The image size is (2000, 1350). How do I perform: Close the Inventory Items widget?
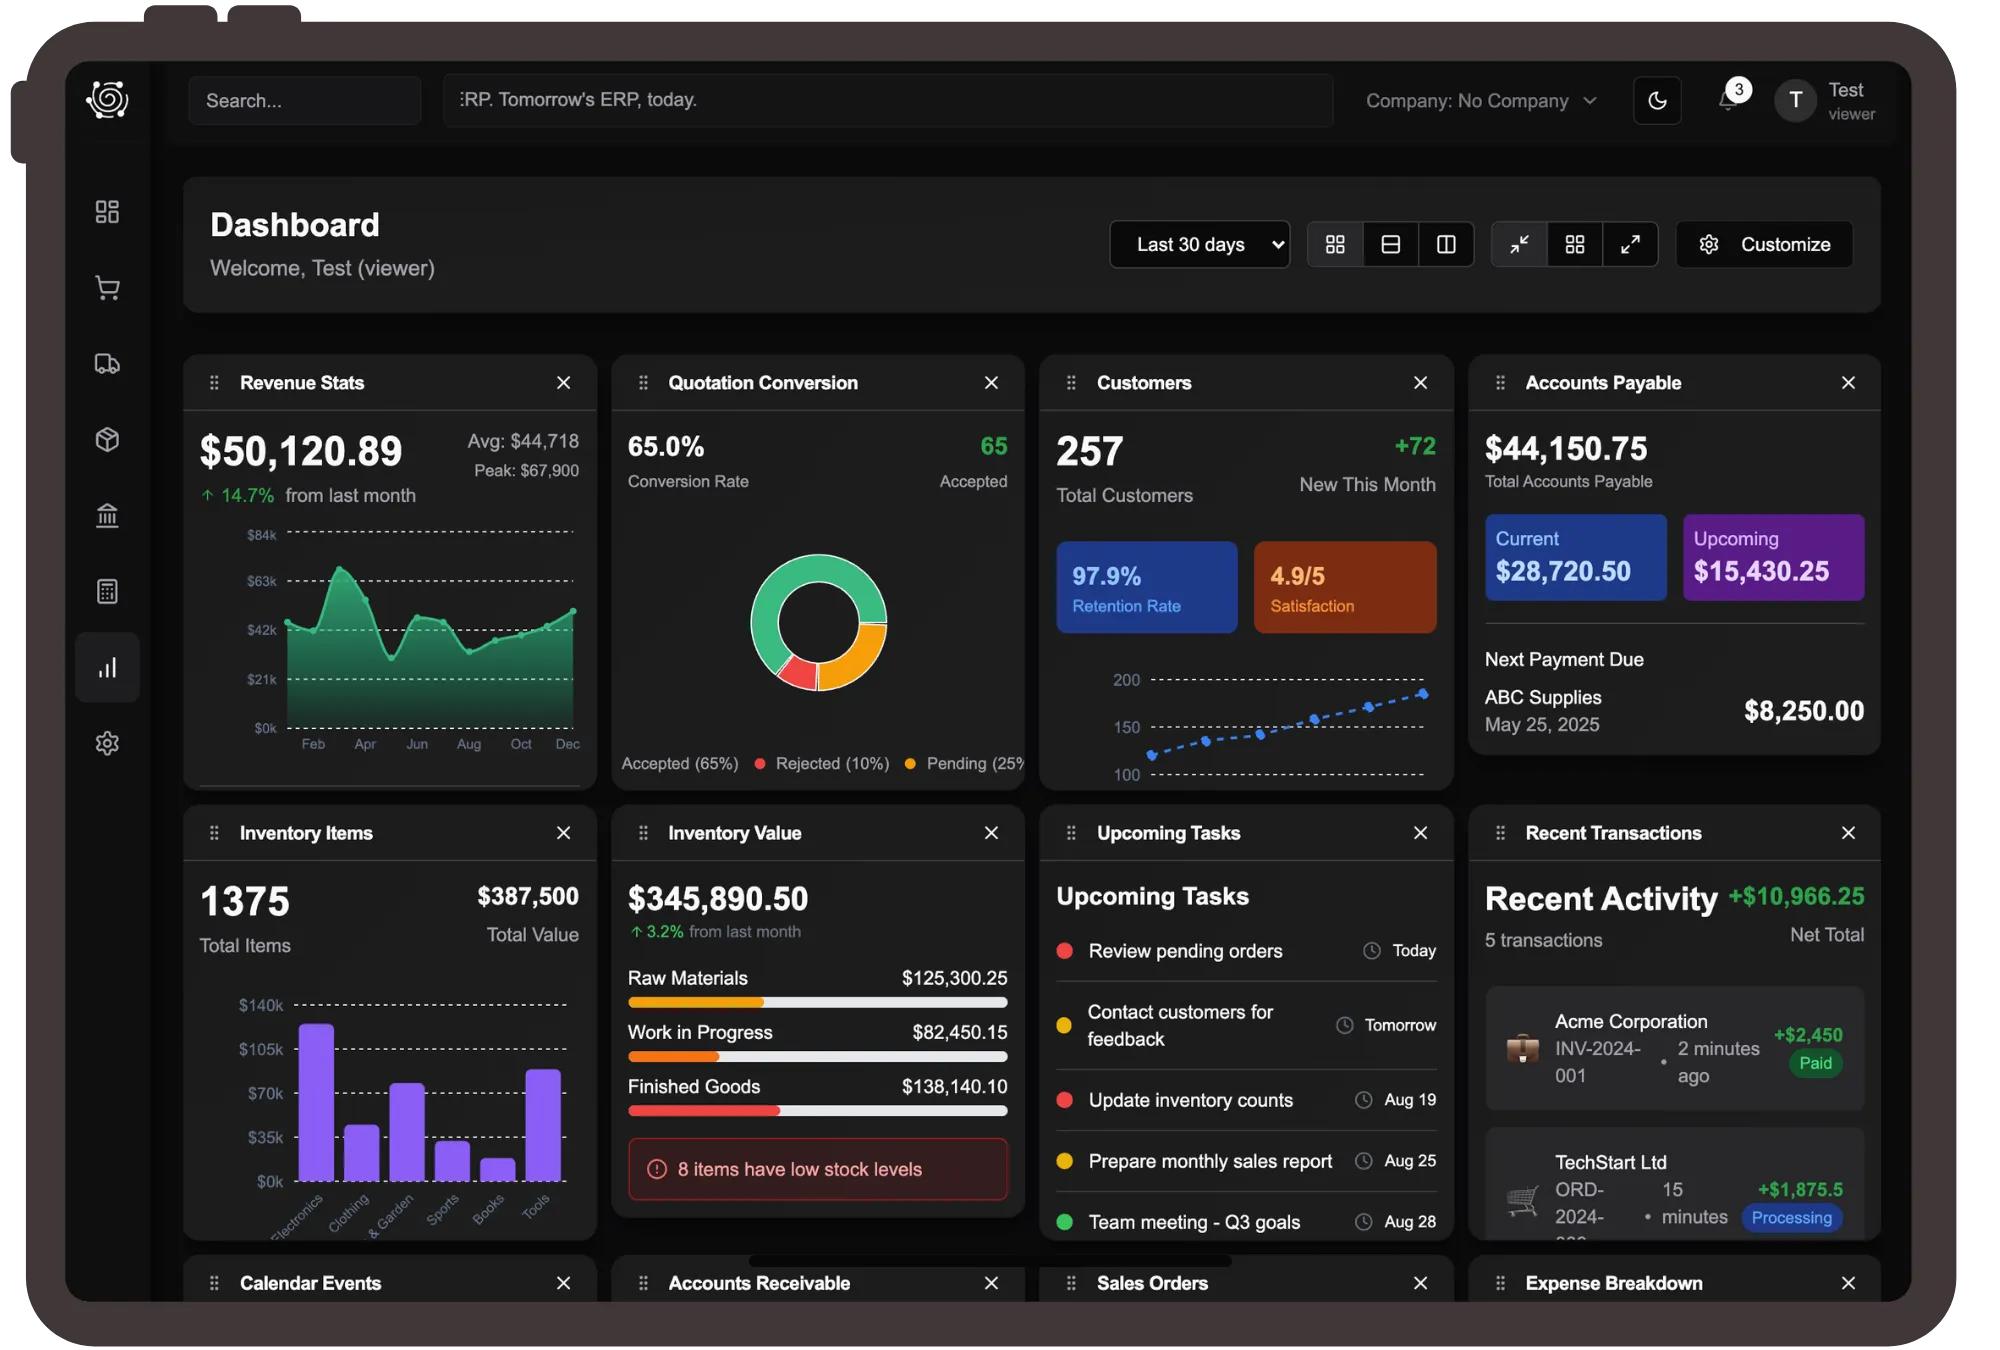tap(564, 833)
